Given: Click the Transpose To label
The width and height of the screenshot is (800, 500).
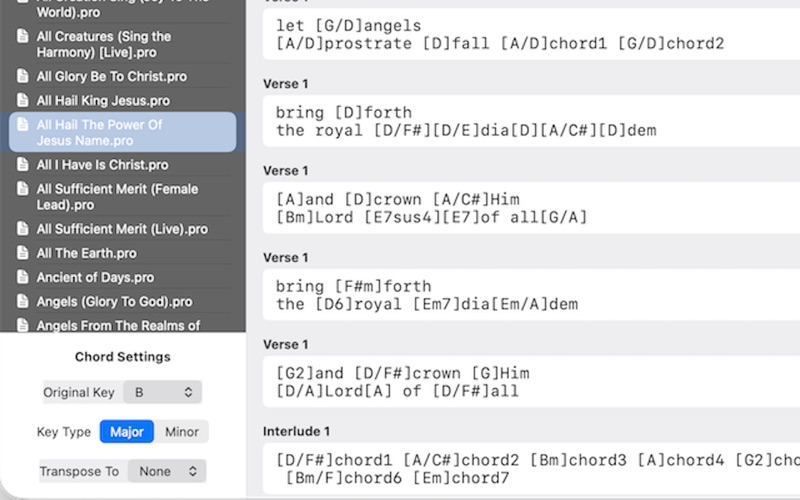Looking at the screenshot, I should coord(79,471).
